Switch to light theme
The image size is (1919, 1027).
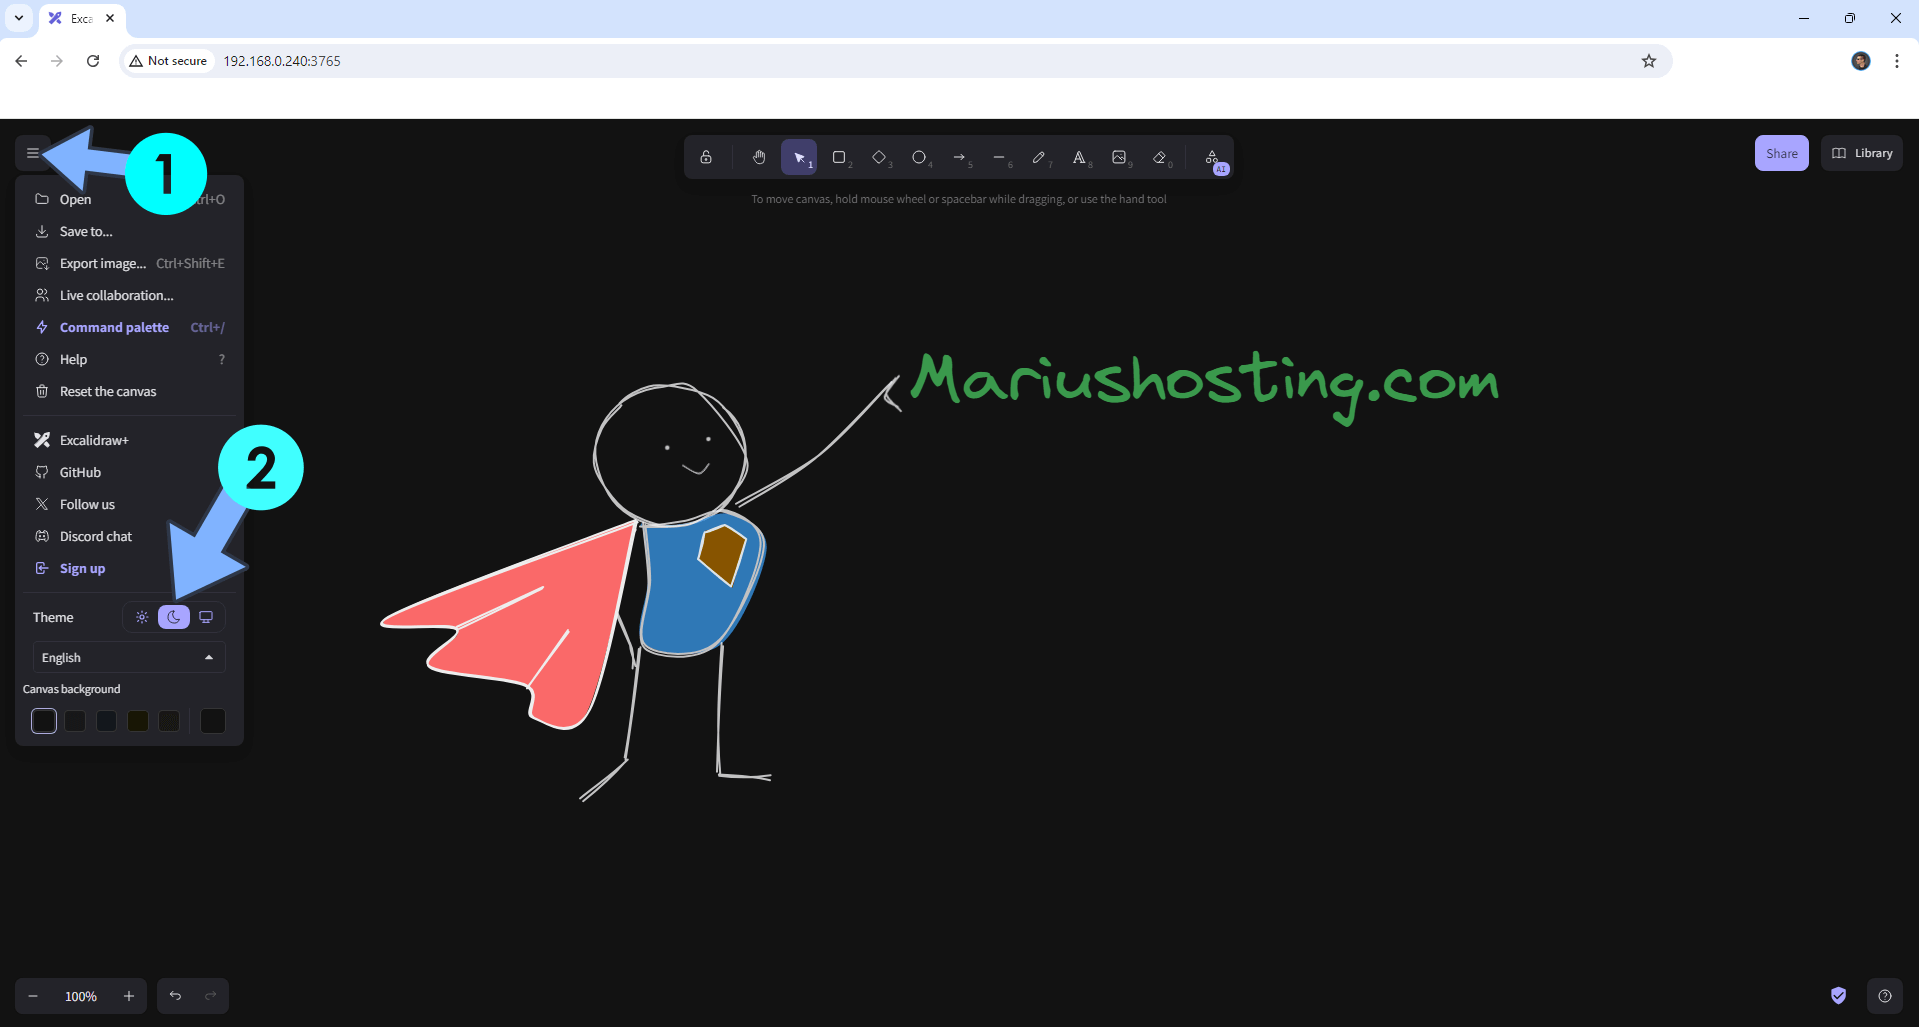coord(142,617)
